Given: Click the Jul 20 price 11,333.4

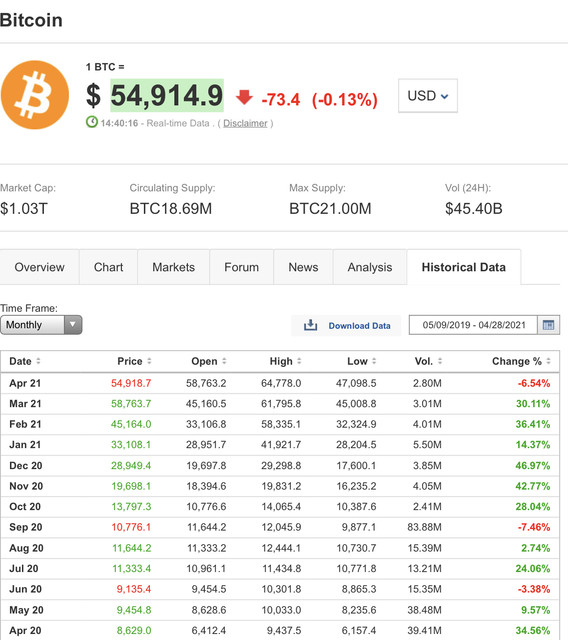Looking at the screenshot, I should point(132,569).
